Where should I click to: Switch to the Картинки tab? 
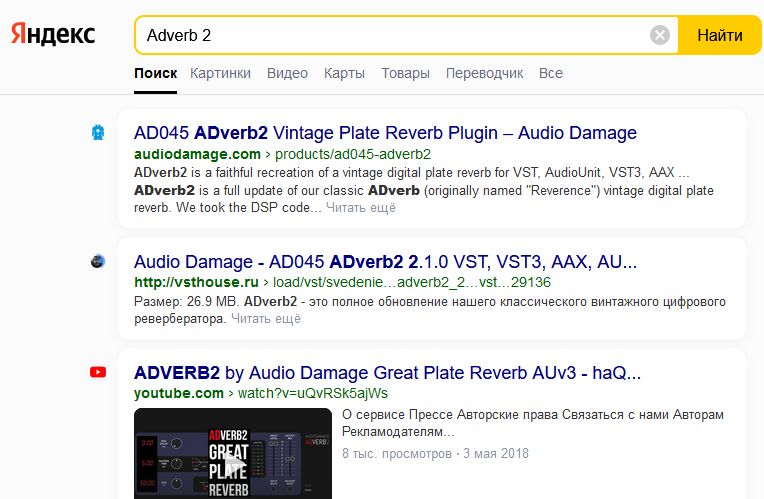click(220, 73)
